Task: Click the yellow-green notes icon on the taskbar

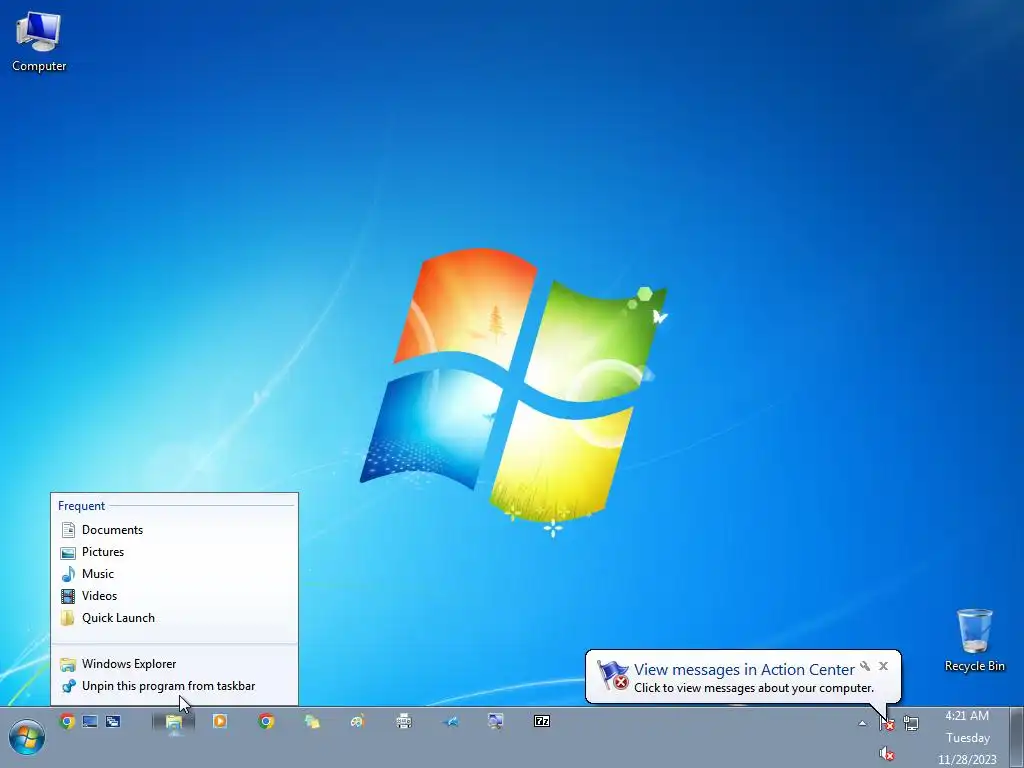Action: click(x=312, y=721)
